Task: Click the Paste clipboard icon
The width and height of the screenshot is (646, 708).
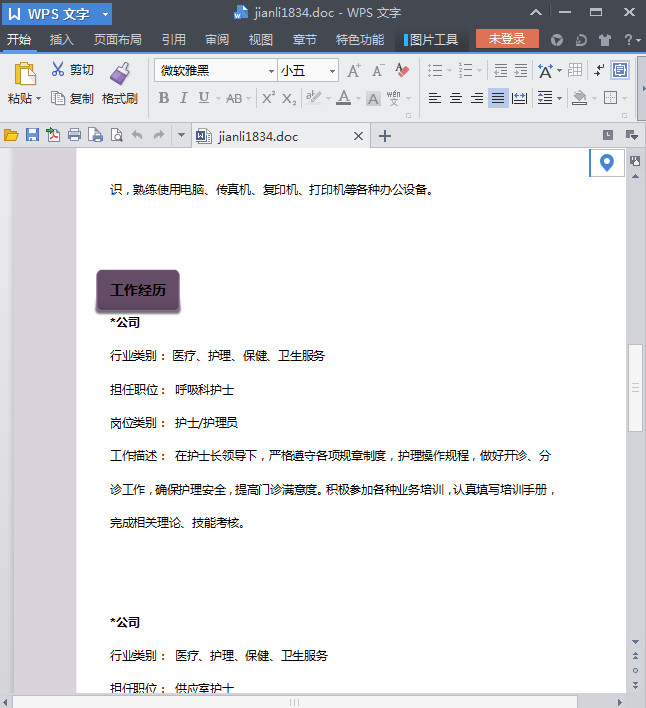Action: click(25, 74)
